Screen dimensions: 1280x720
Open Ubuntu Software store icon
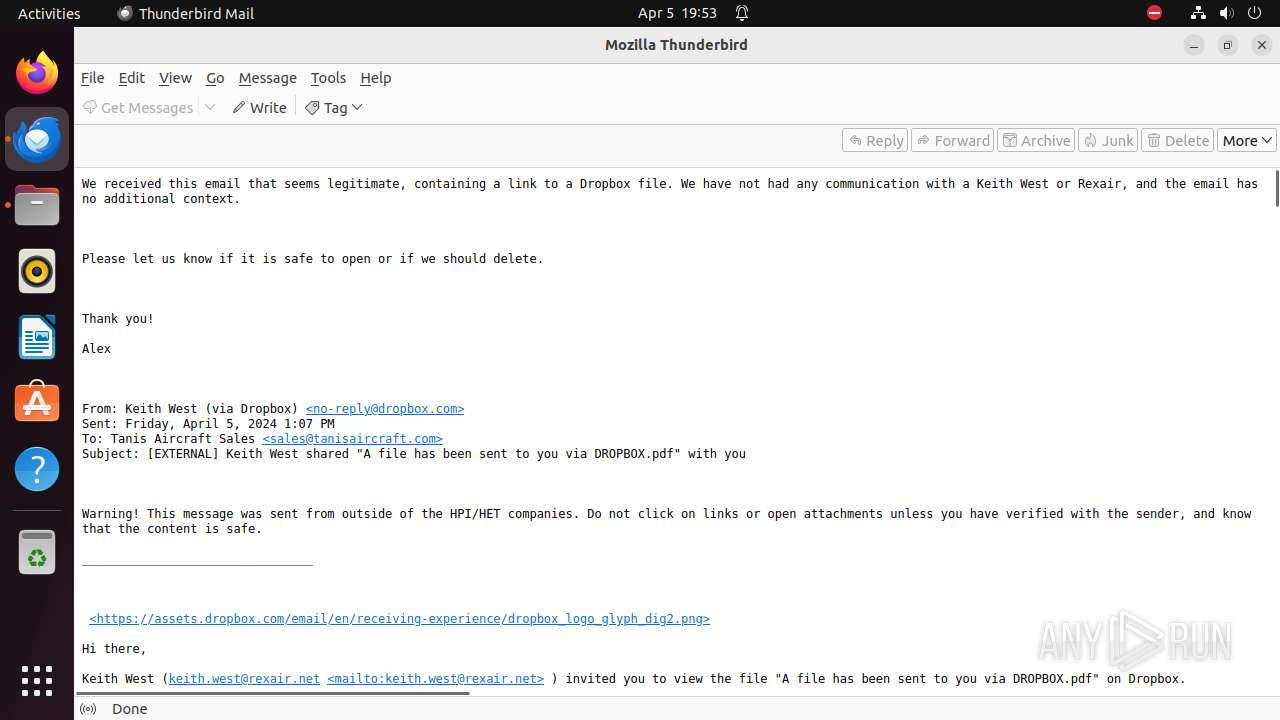tap(37, 402)
